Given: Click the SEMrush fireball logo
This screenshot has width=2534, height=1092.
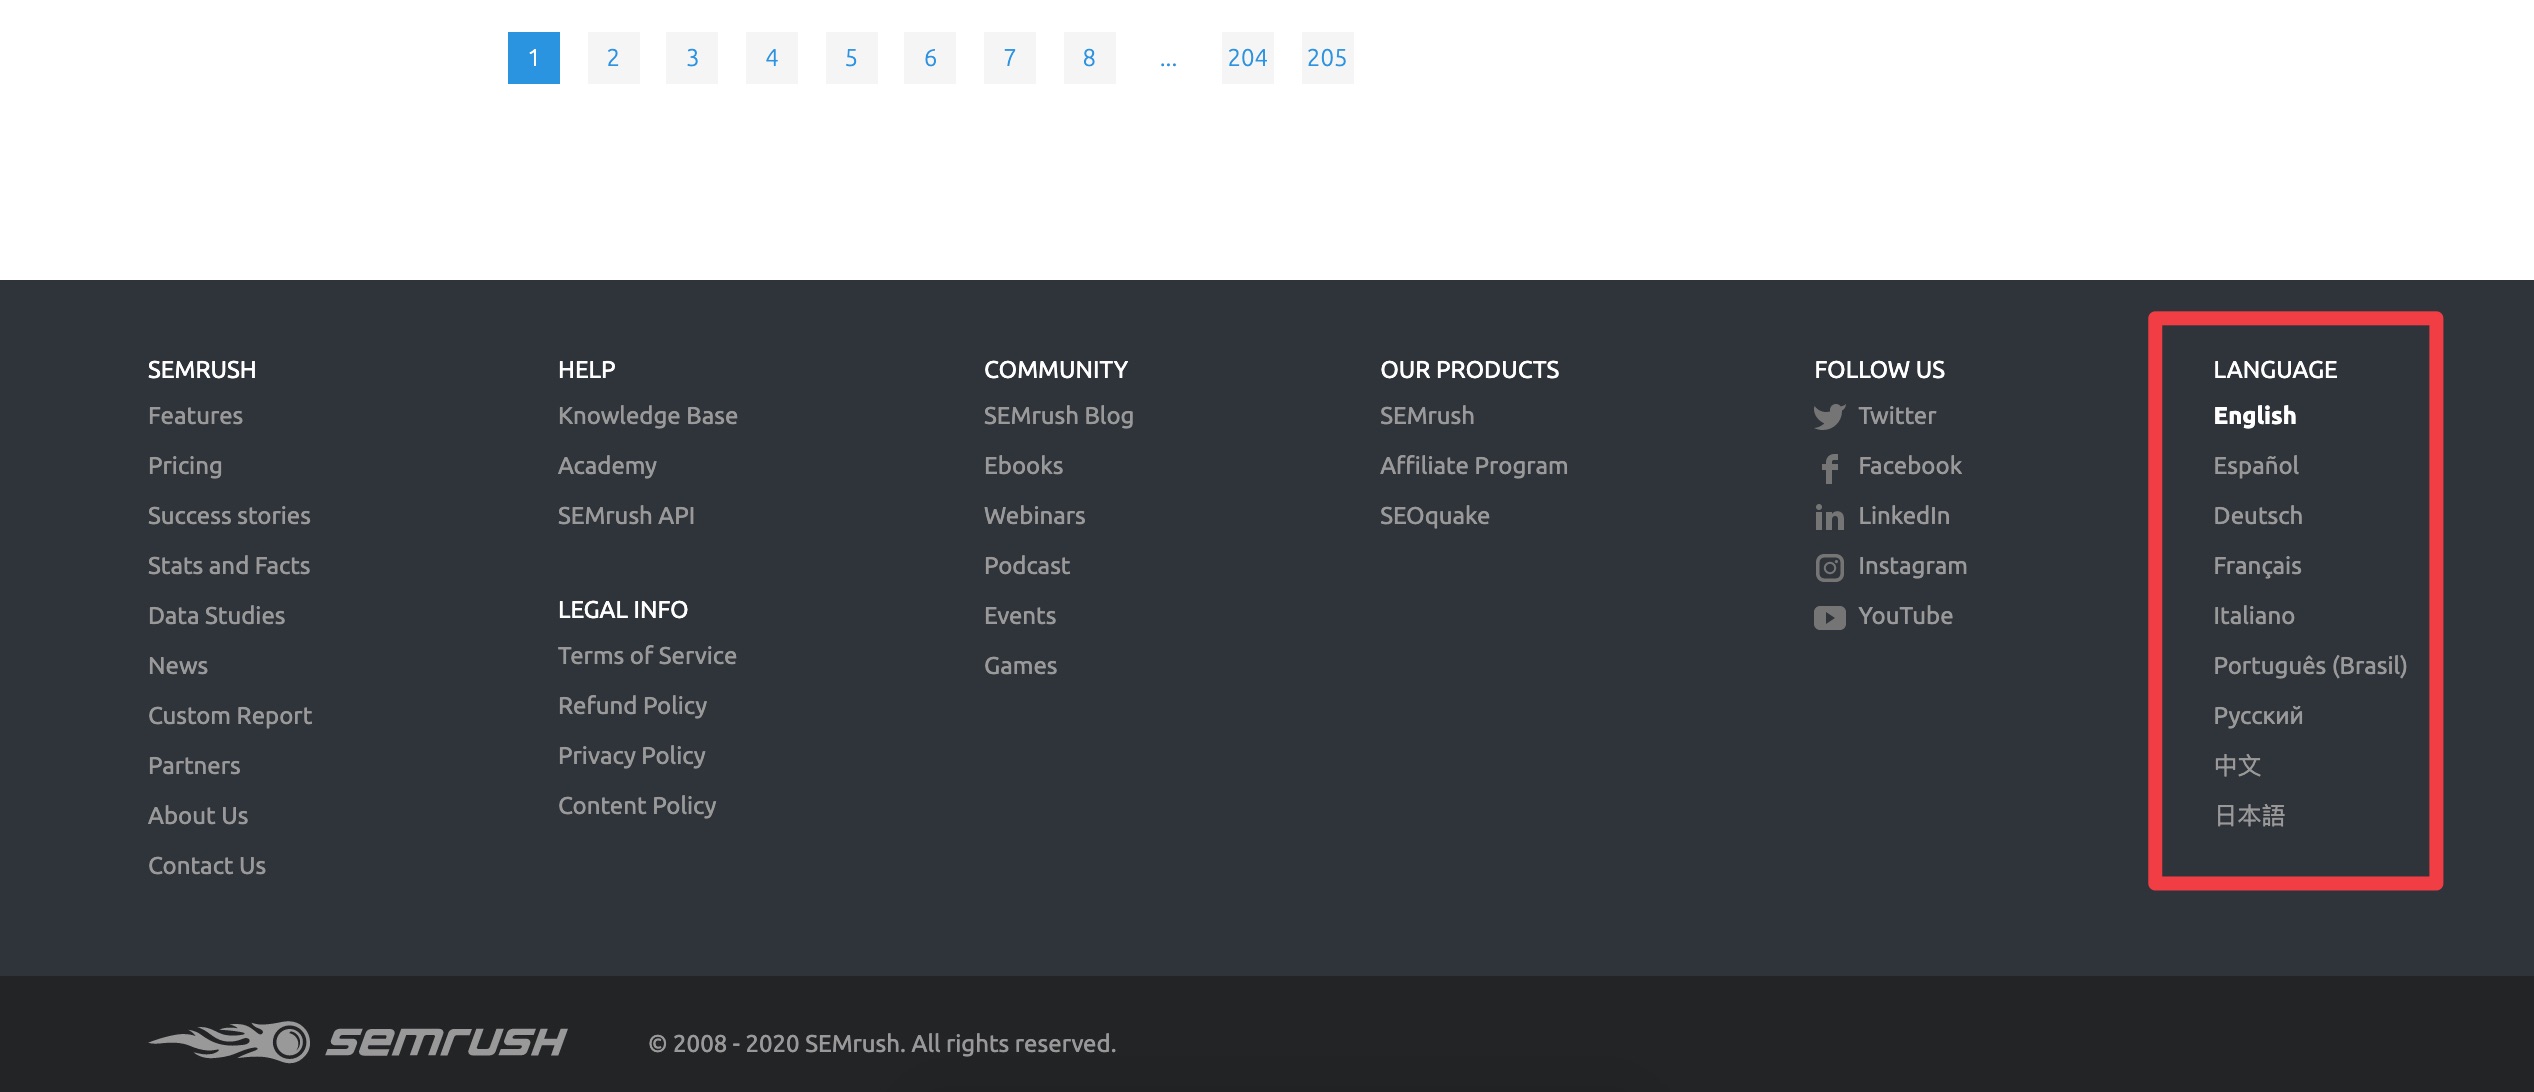Looking at the screenshot, I should pos(229,1041).
